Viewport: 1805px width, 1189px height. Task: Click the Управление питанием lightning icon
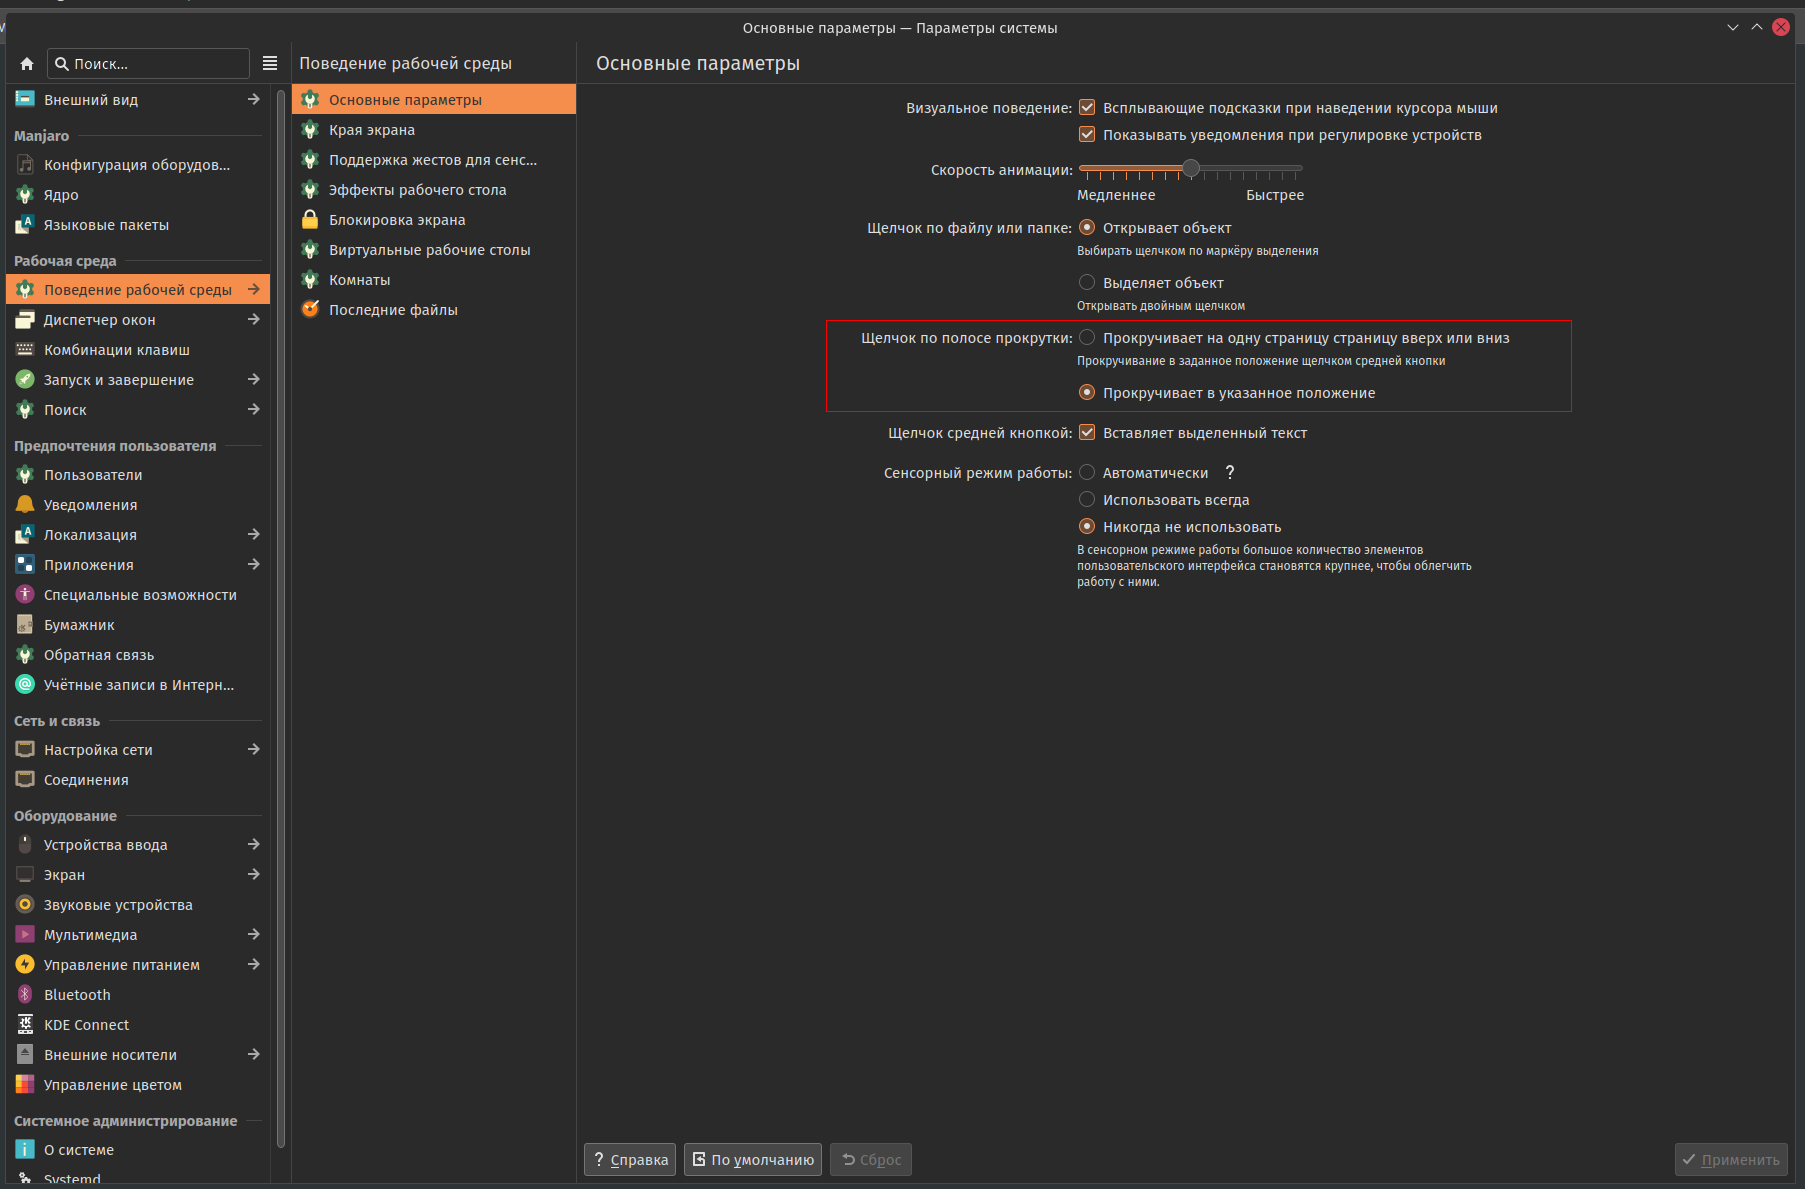click(x=25, y=965)
